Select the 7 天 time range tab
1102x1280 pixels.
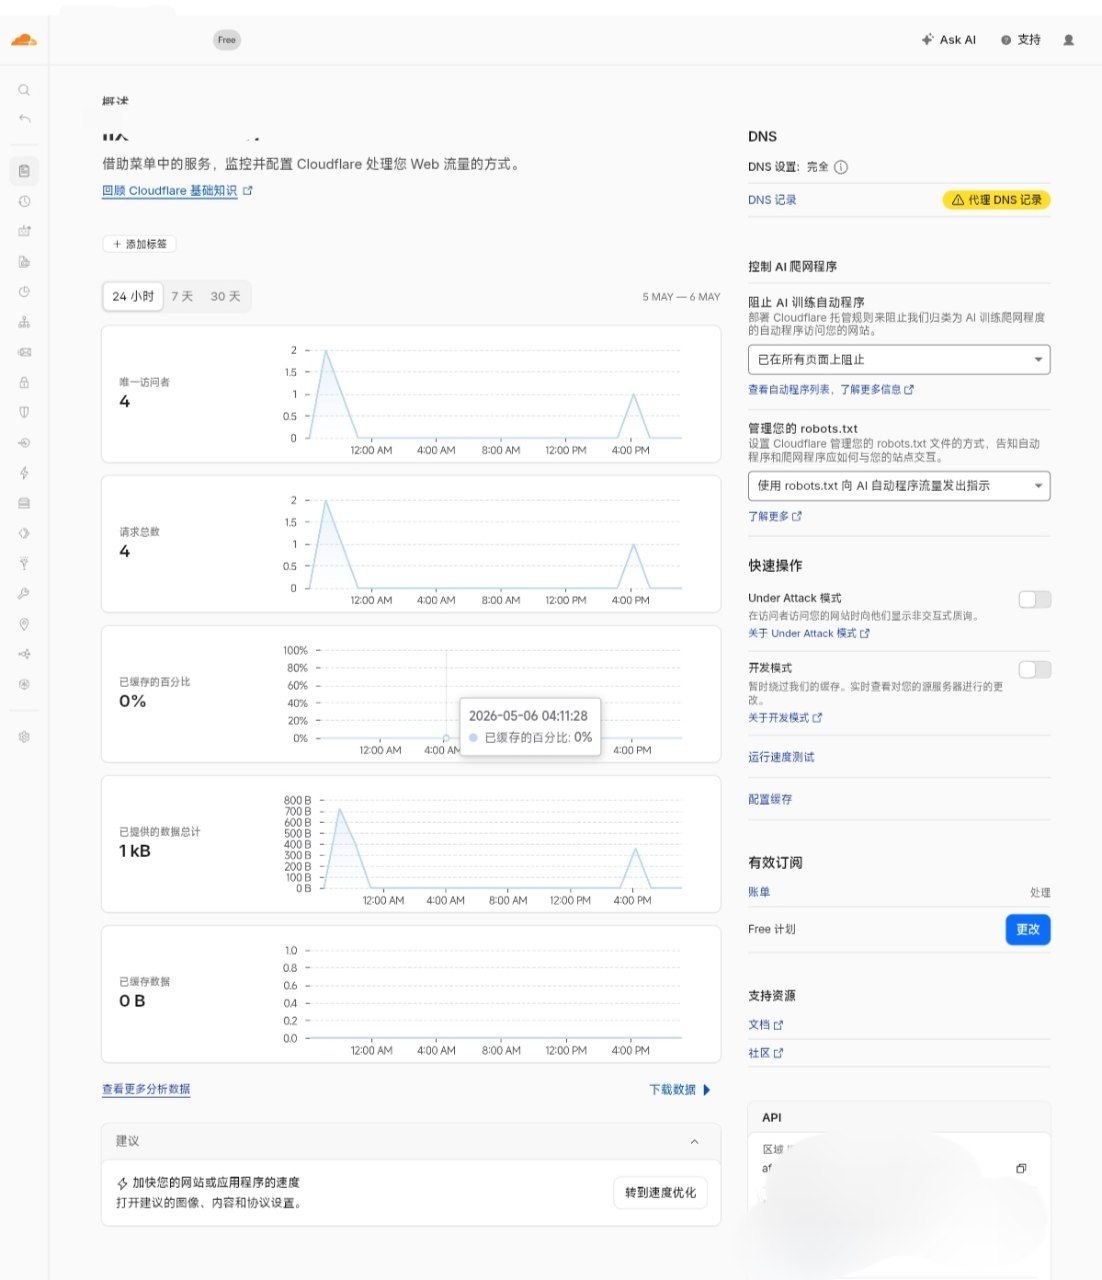coord(182,296)
